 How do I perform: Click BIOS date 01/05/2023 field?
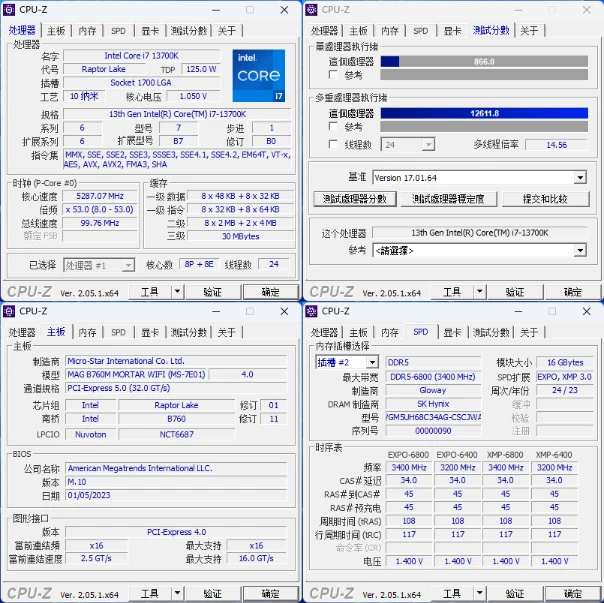(x=176, y=495)
